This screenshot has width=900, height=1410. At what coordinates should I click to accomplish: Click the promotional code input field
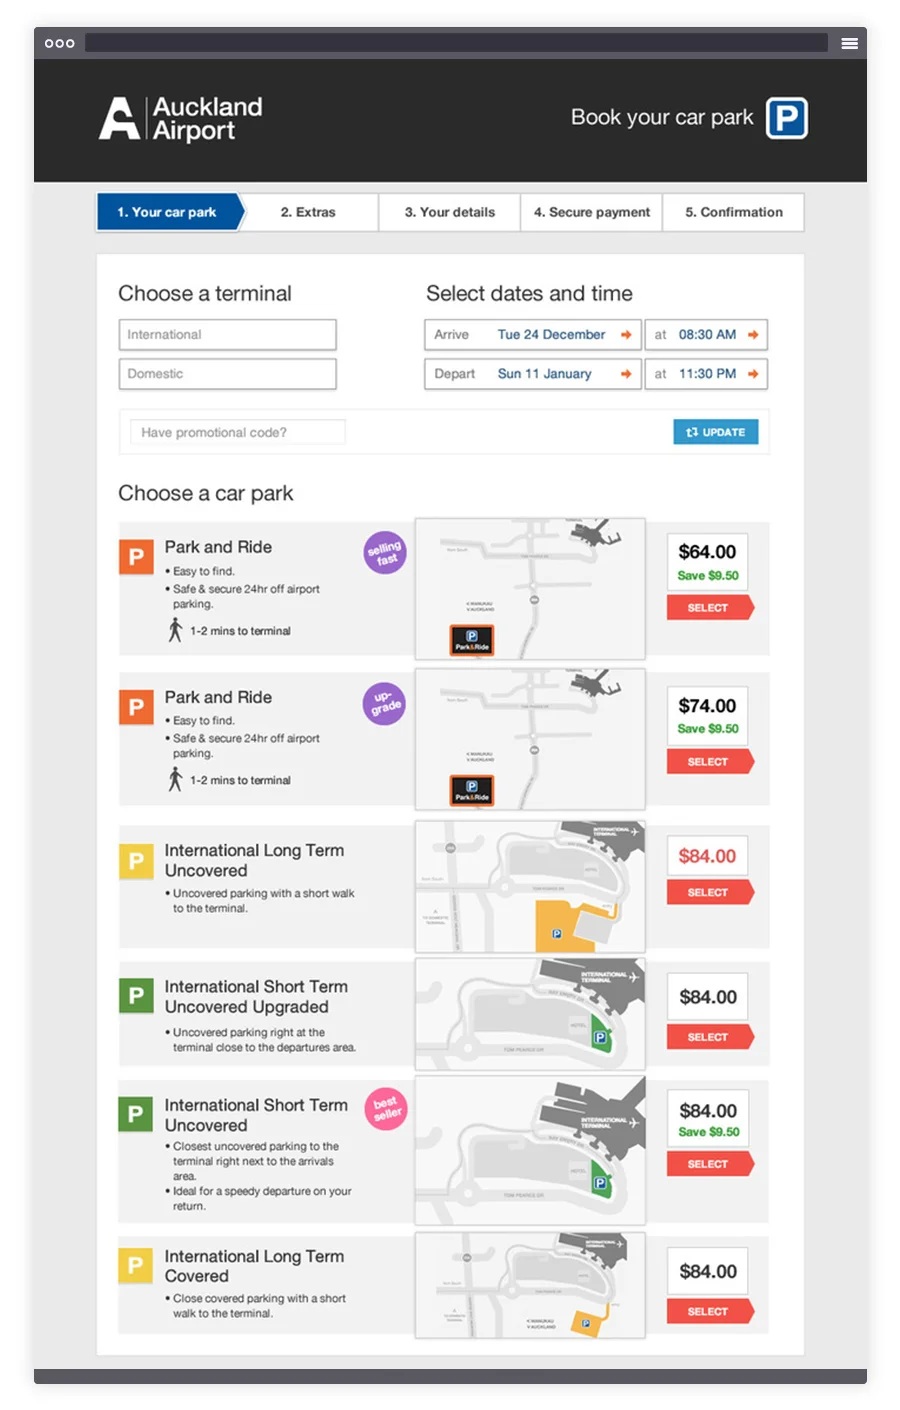coord(238,432)
